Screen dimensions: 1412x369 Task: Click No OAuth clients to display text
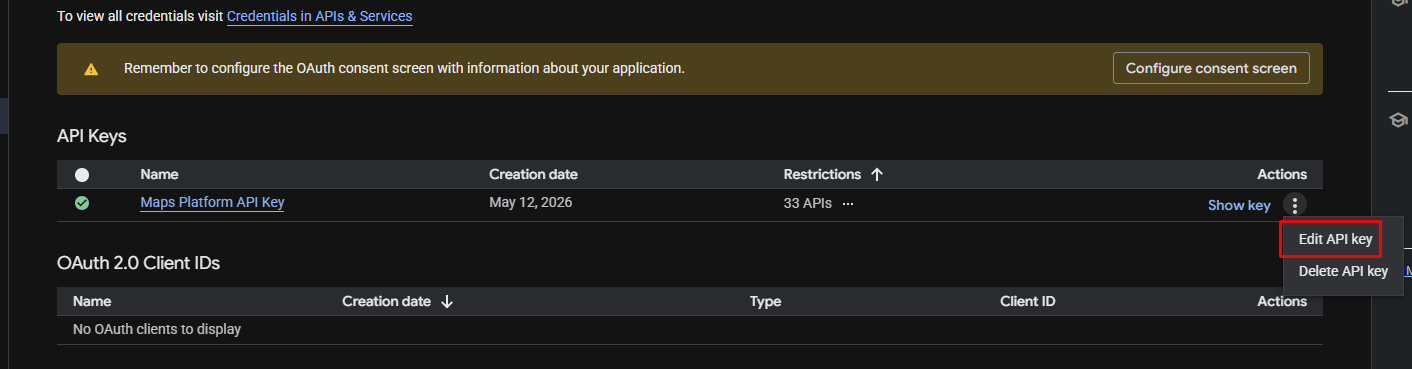tap(157, 329)
